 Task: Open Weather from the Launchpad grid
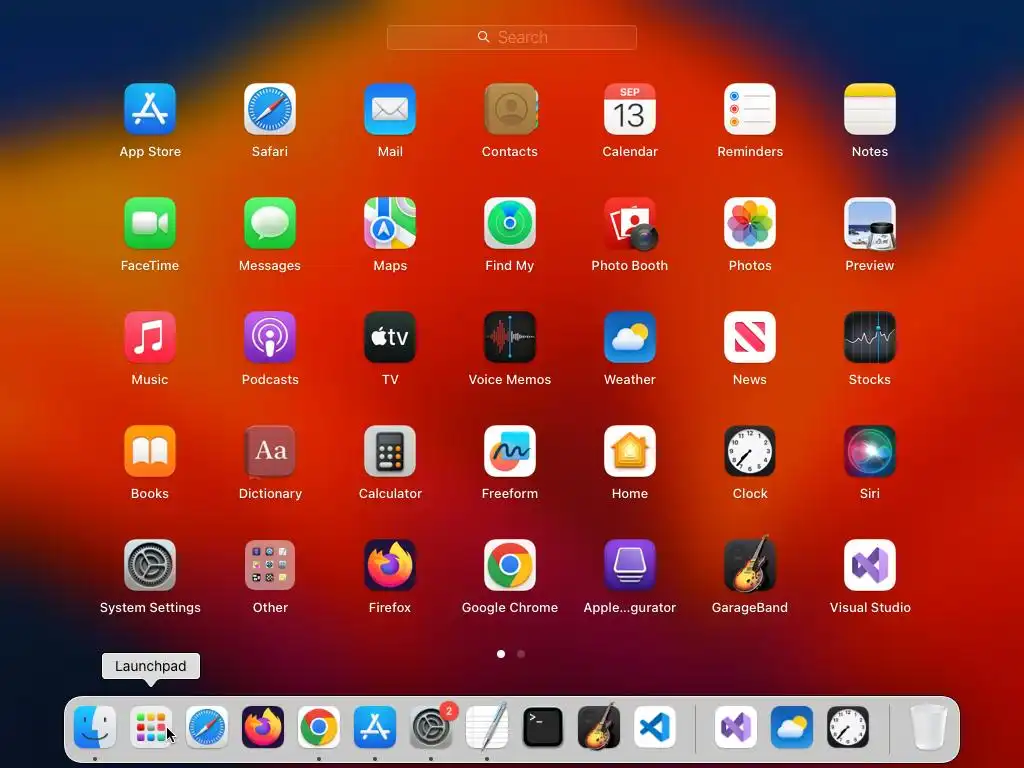630,337
